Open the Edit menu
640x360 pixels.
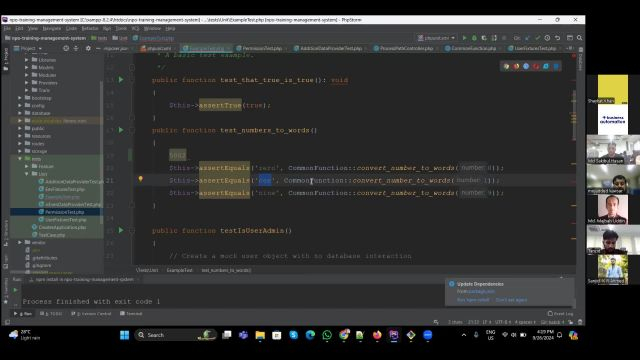19,29
